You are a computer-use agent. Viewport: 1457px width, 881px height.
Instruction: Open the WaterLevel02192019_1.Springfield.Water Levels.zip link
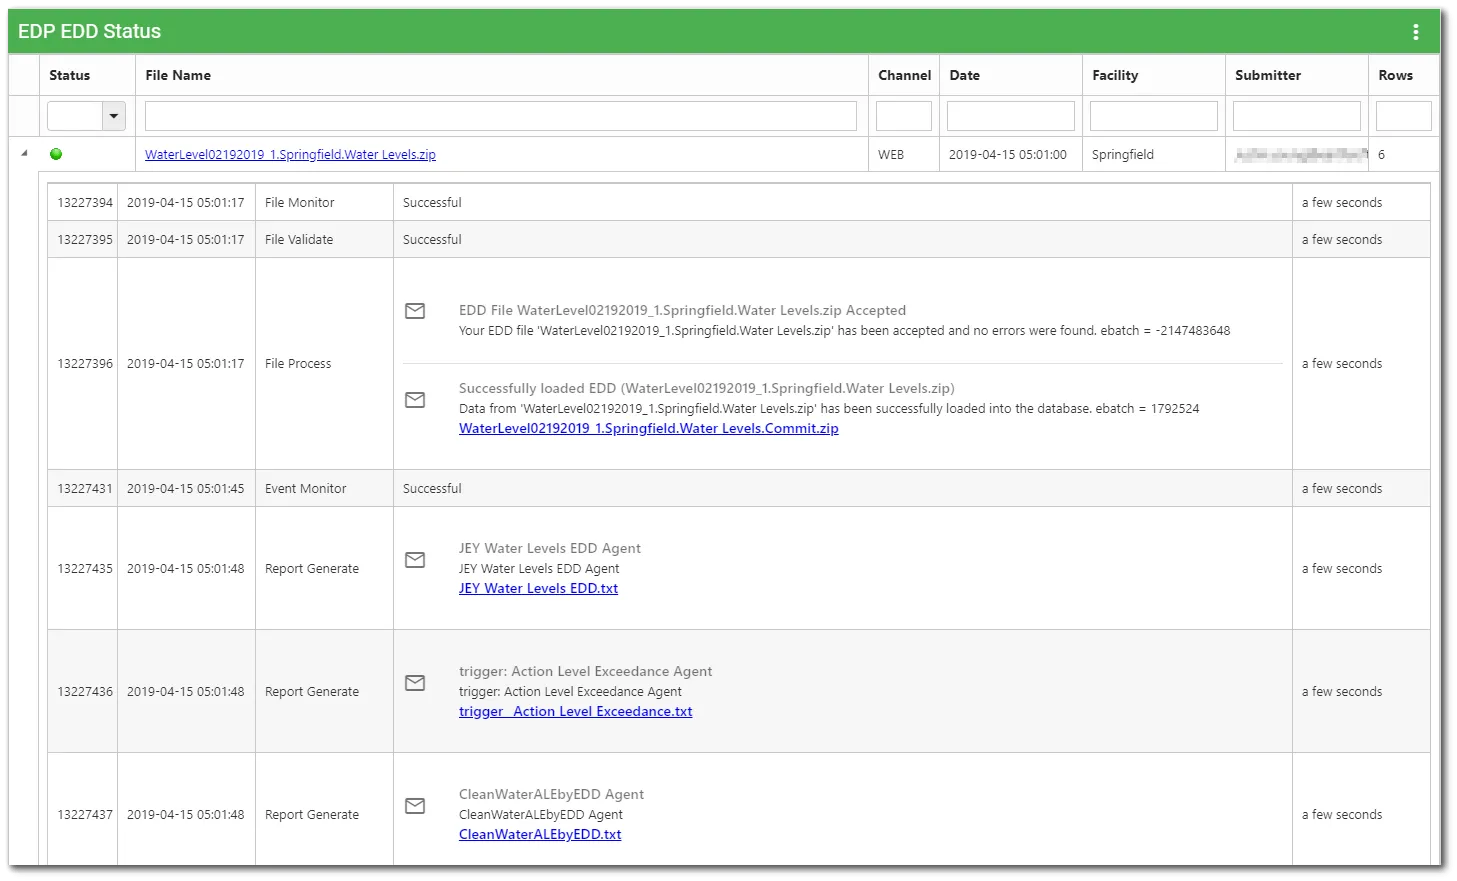pos(290,154)
